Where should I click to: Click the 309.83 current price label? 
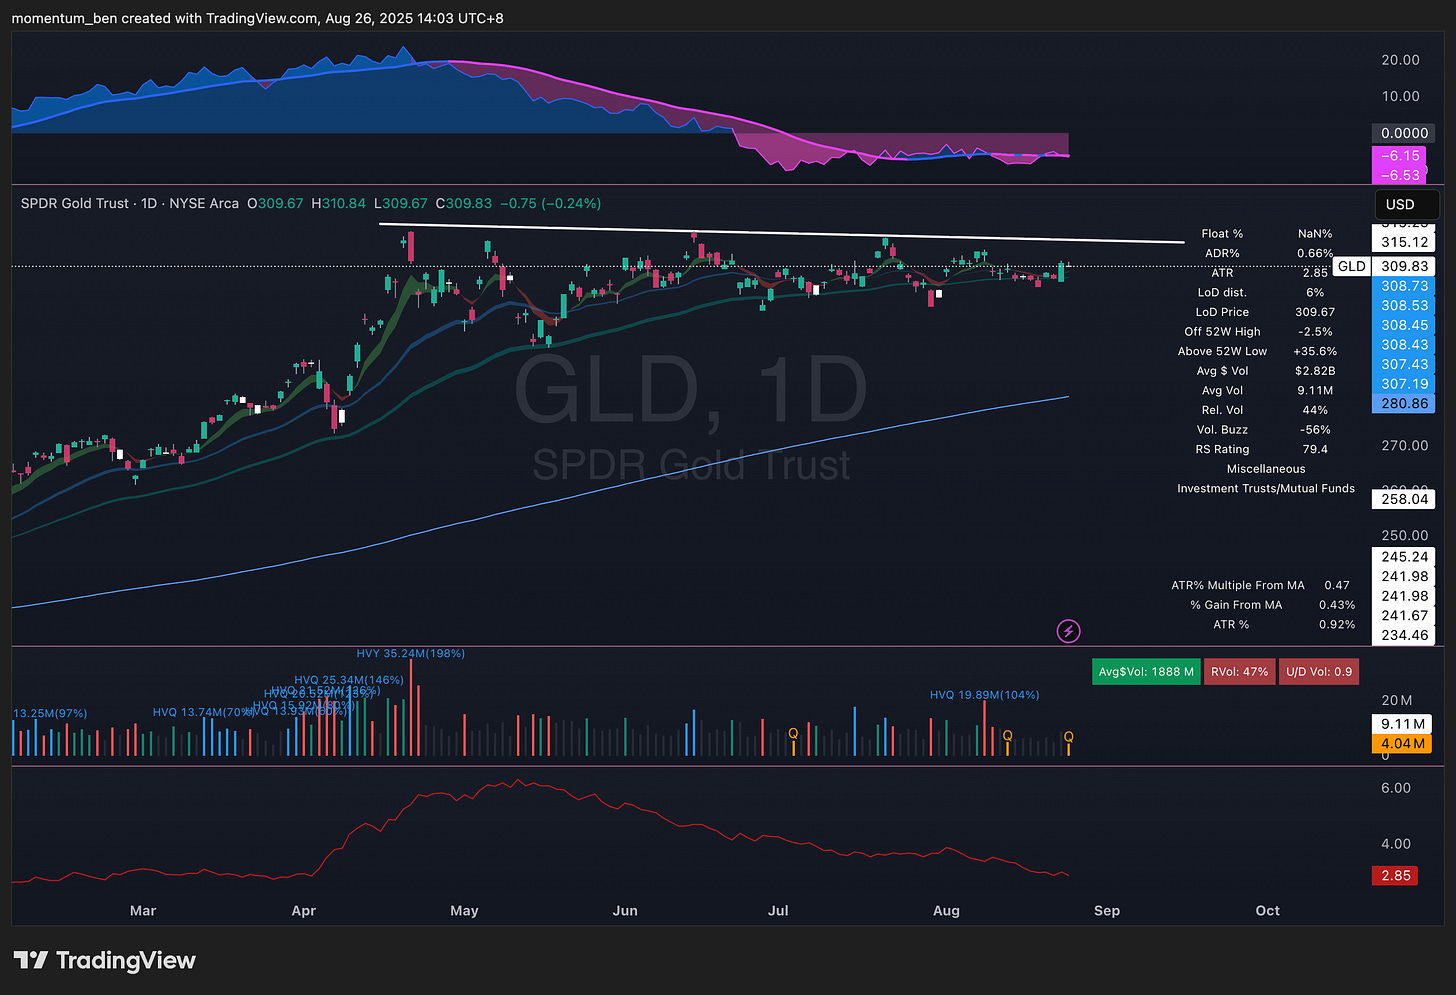(1404, 266)
